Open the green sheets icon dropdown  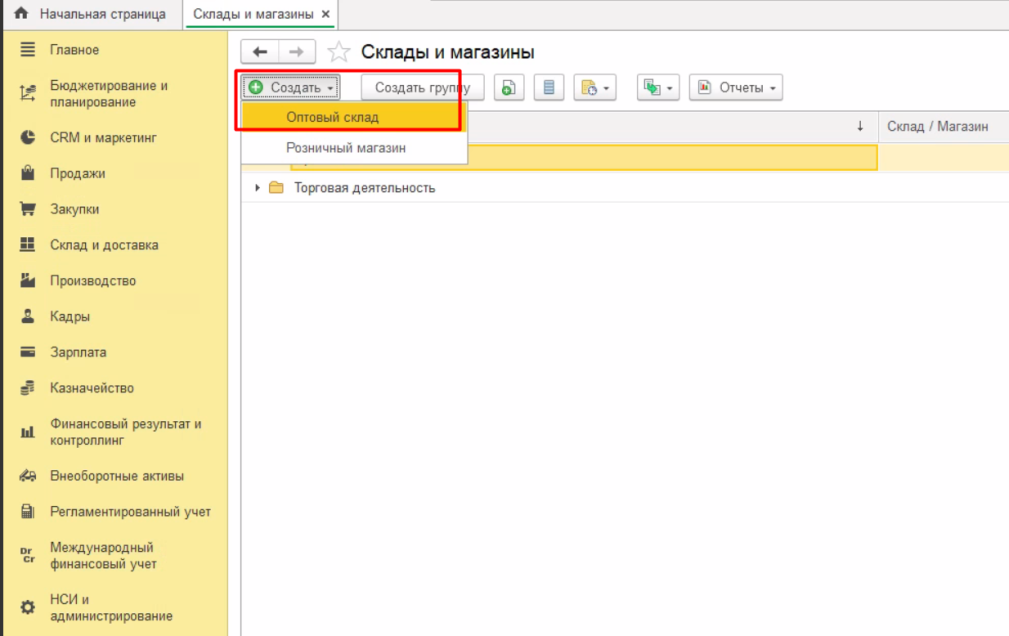pyautogui.click(x=658, y=88)
